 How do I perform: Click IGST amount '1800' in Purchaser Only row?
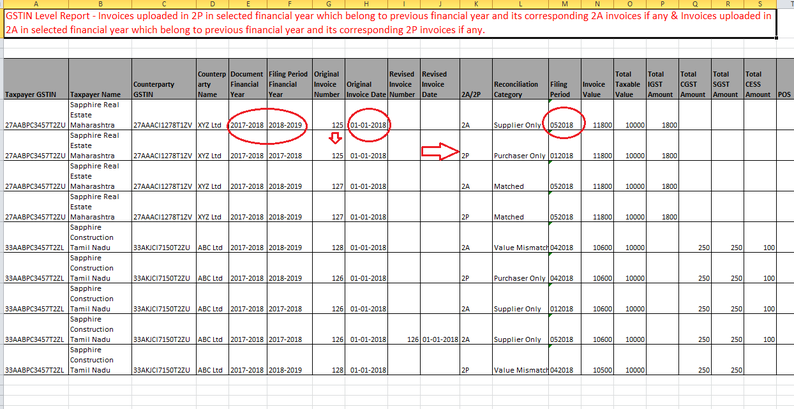click(x=662, y=145)
